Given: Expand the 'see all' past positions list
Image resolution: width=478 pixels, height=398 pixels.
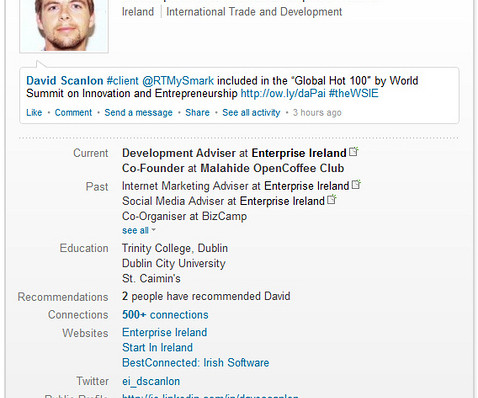Looking at the screenshot, I should tap(139, 230).
